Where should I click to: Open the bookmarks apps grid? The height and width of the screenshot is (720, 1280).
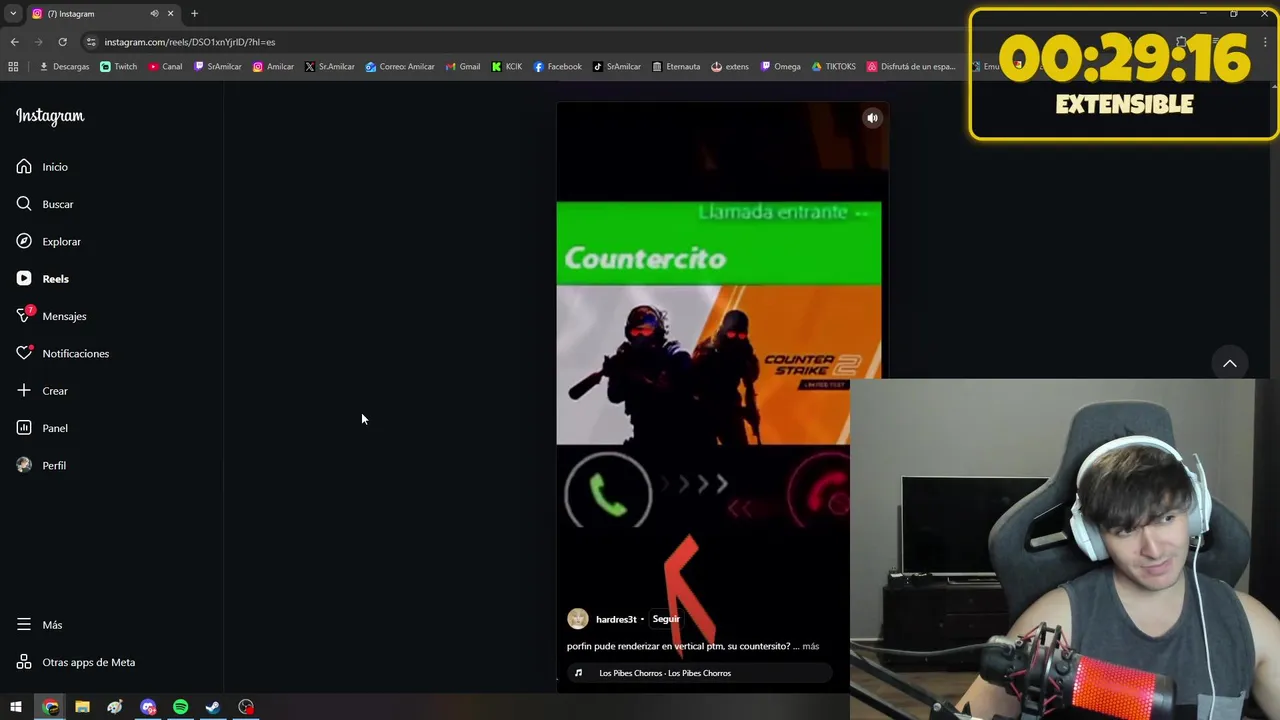click(x=13, y=67)
